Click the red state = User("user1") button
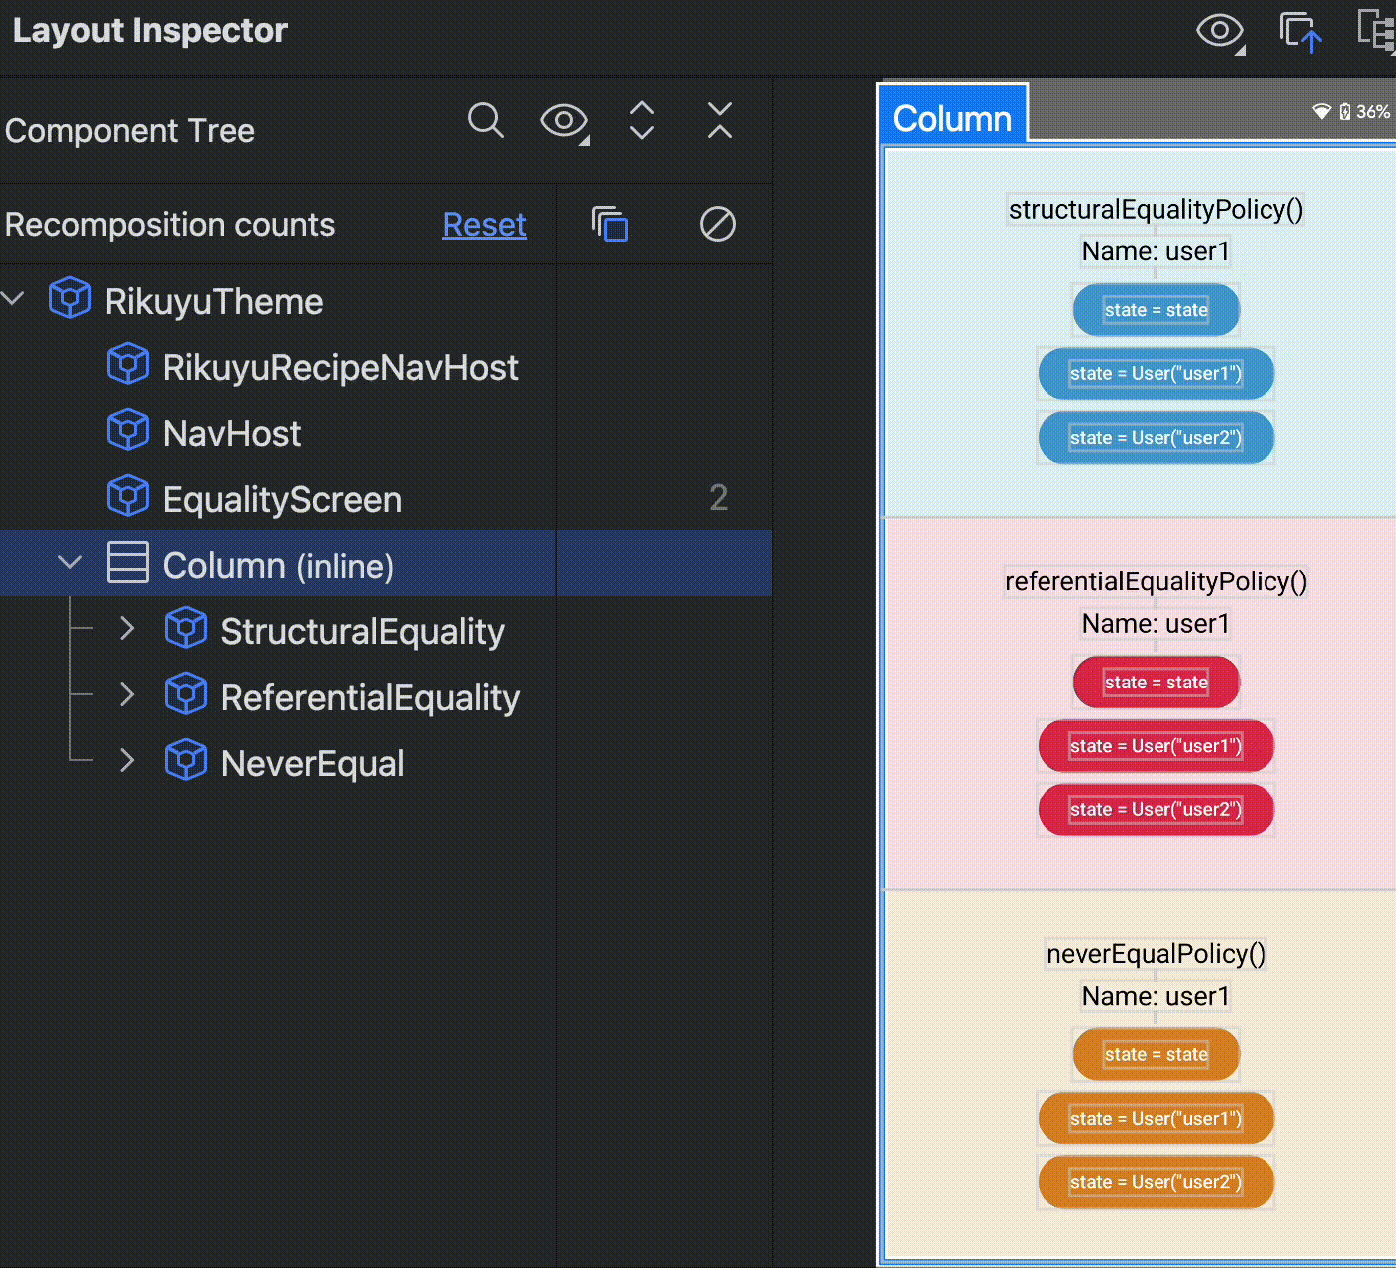Viewport: 1396px width, 1268px height. [1156, 746]
